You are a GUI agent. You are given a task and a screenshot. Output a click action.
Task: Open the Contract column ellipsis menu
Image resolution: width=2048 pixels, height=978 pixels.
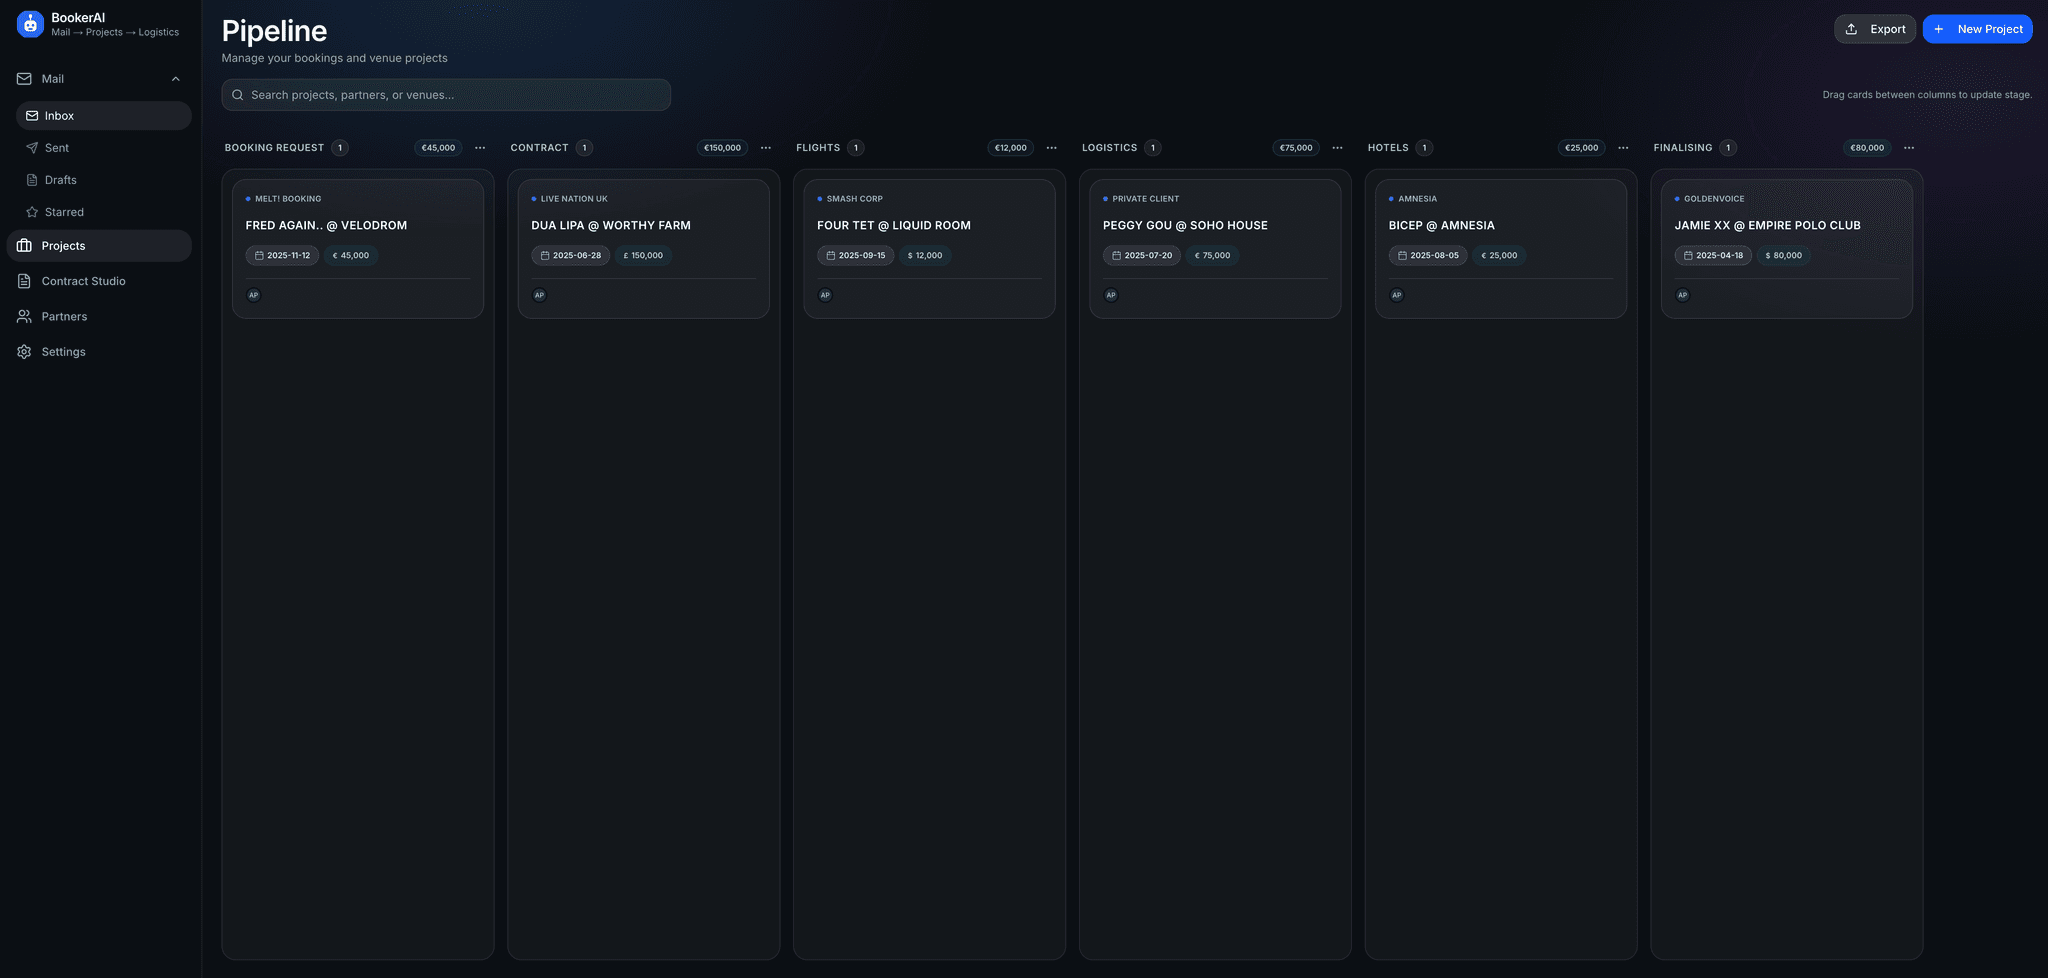pos(766,147)
